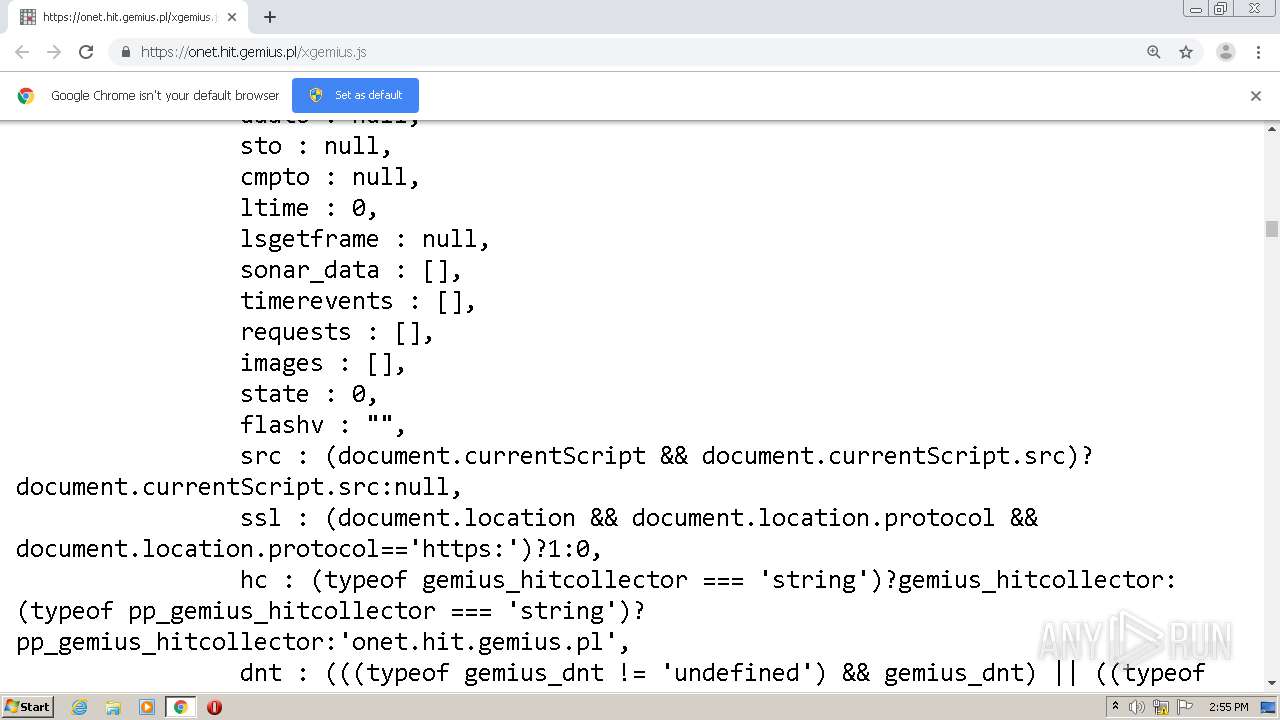
Task: Go forward to the next page
Action: [x=54, y=52]
